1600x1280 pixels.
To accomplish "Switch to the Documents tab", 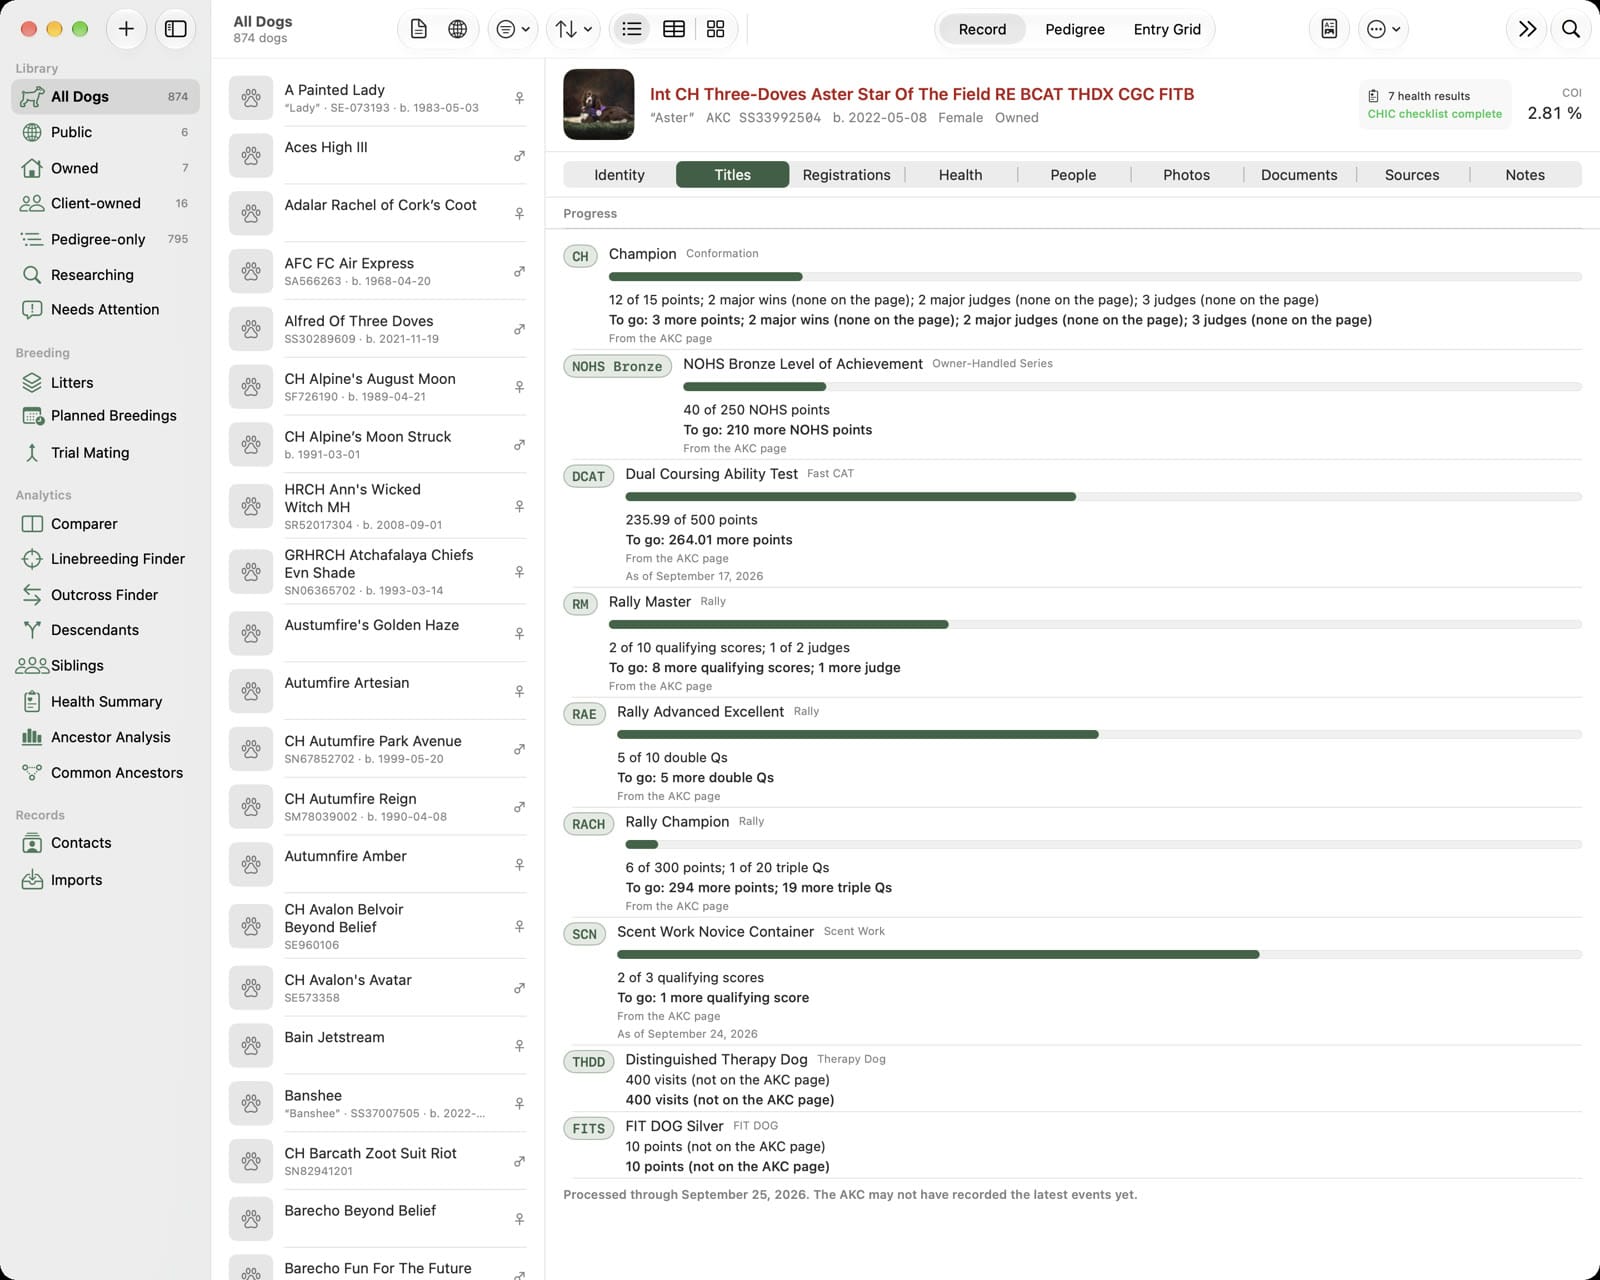I will 1299,175.
